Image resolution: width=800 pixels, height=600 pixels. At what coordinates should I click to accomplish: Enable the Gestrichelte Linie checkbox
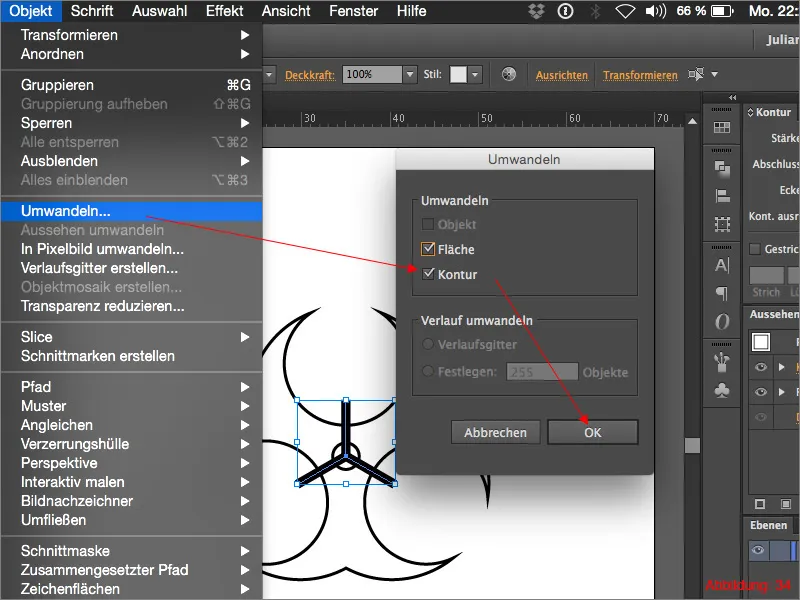[x=755, y=249]
